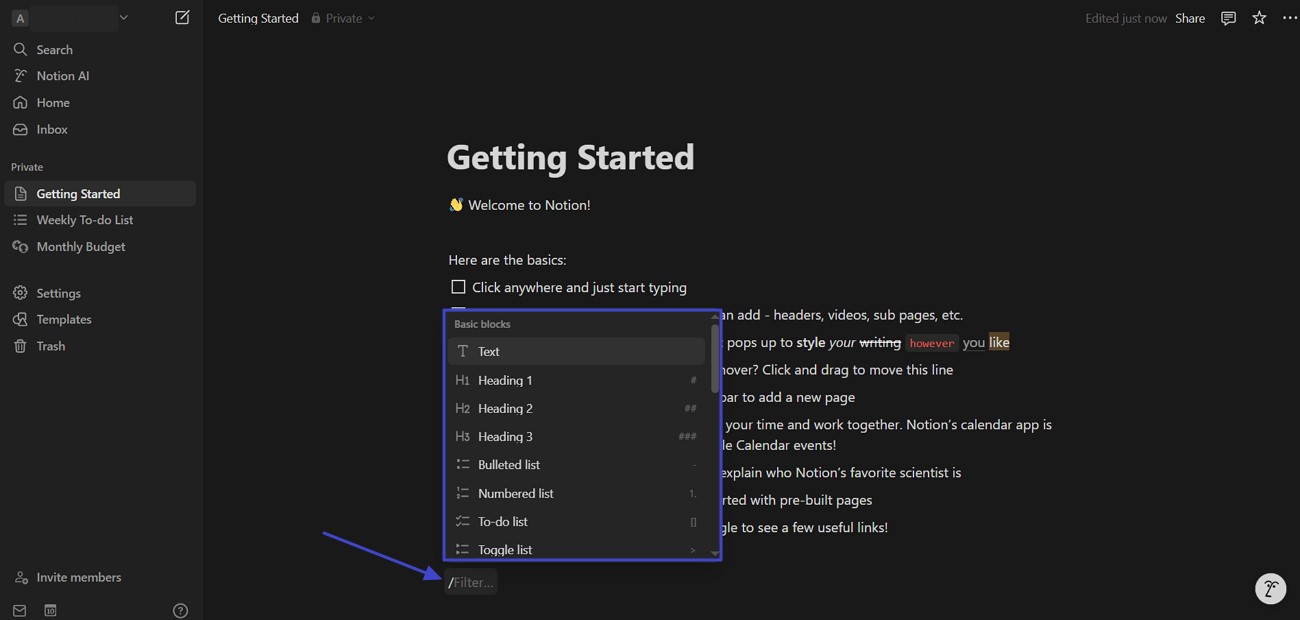Image resolution: width=1300 pixels, height=620 pixels.
Task: Click the highlighted word 'like'
Action: pyautogui.click(x=999, y=342)
